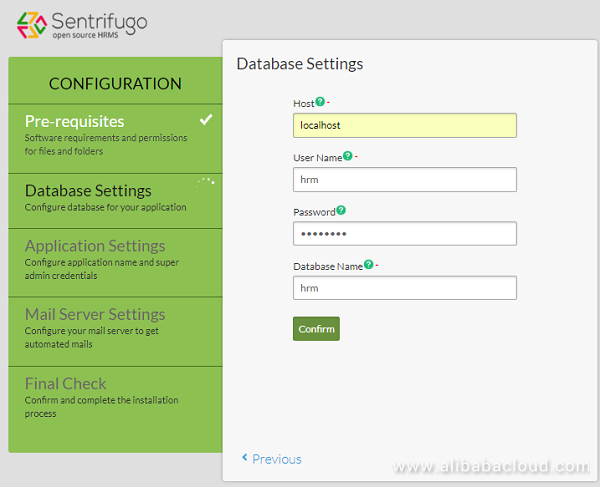600x487 pixels.
Task: Click the CONFIGURATION sidebar header
Action: [x=115, y=84]
